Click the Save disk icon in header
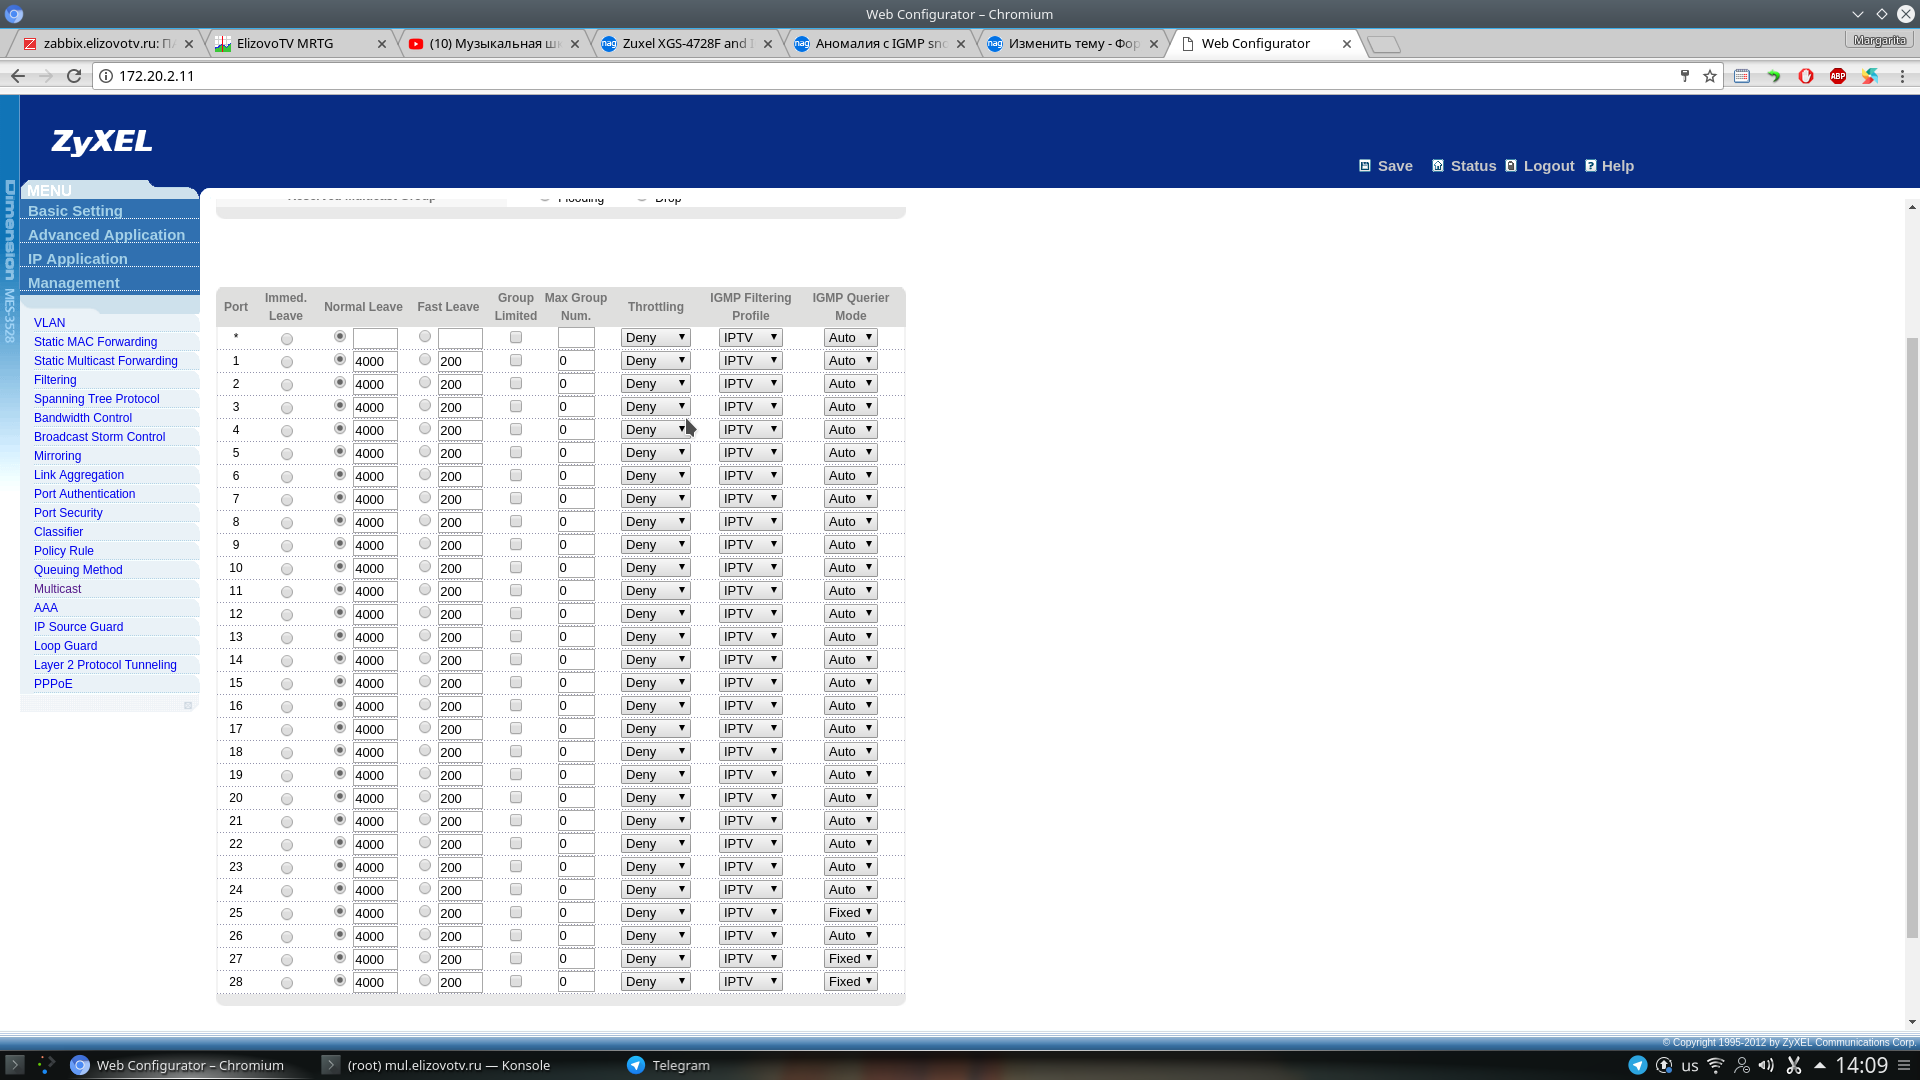 1365,166
